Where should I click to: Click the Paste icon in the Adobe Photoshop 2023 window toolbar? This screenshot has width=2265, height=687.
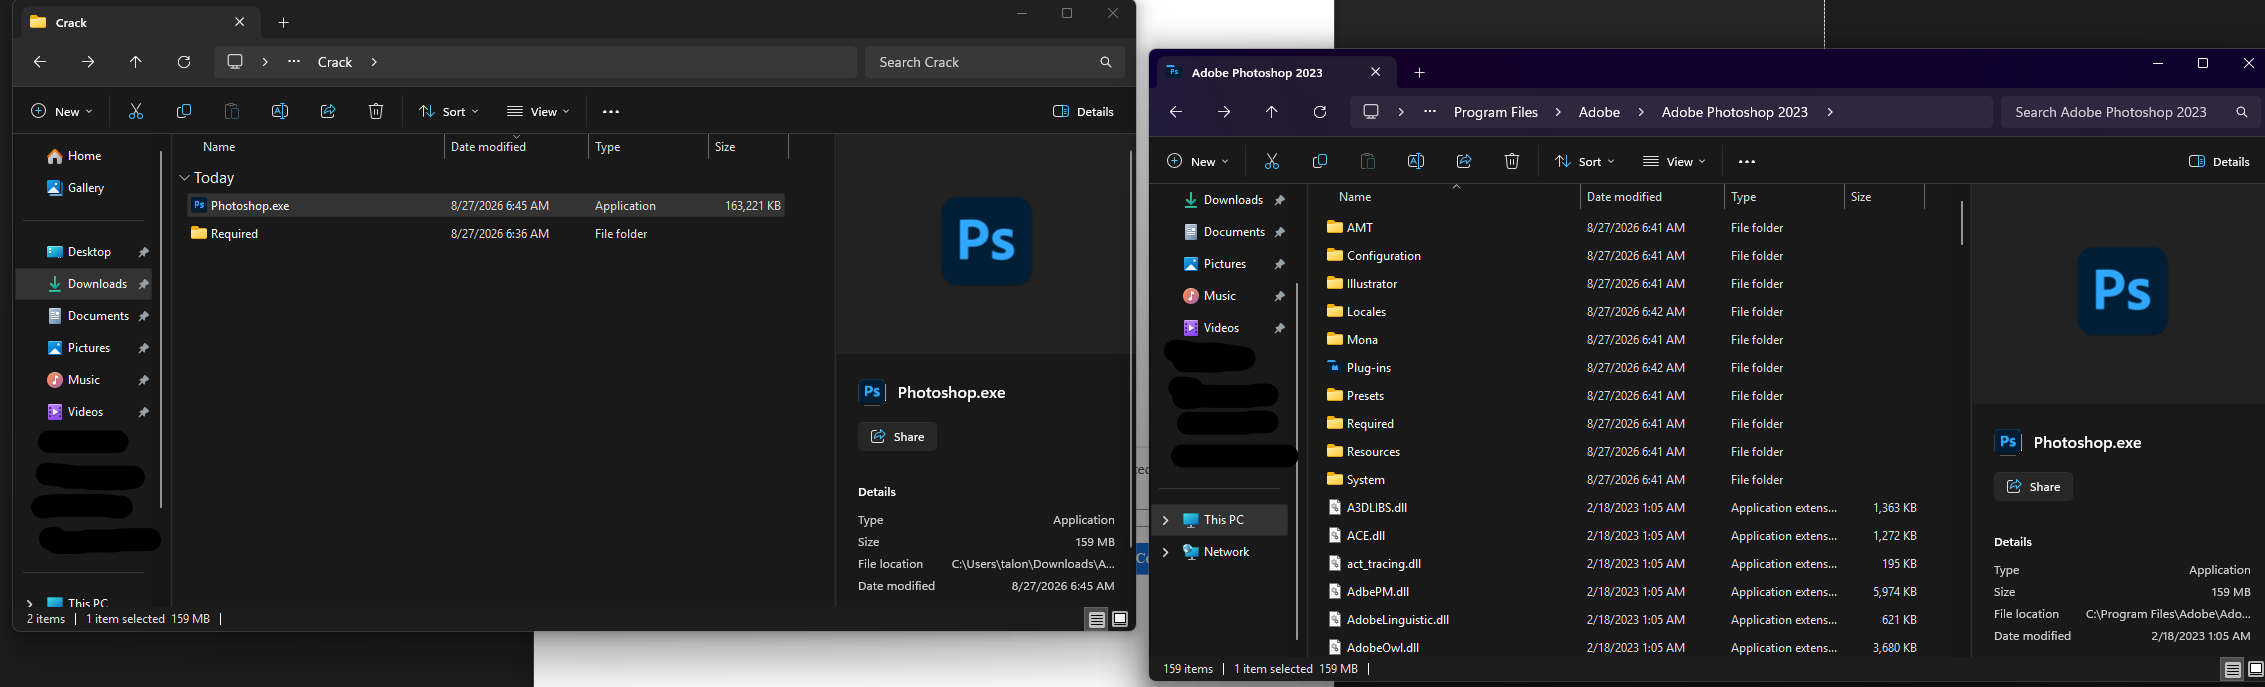[x=1368, y=161]
